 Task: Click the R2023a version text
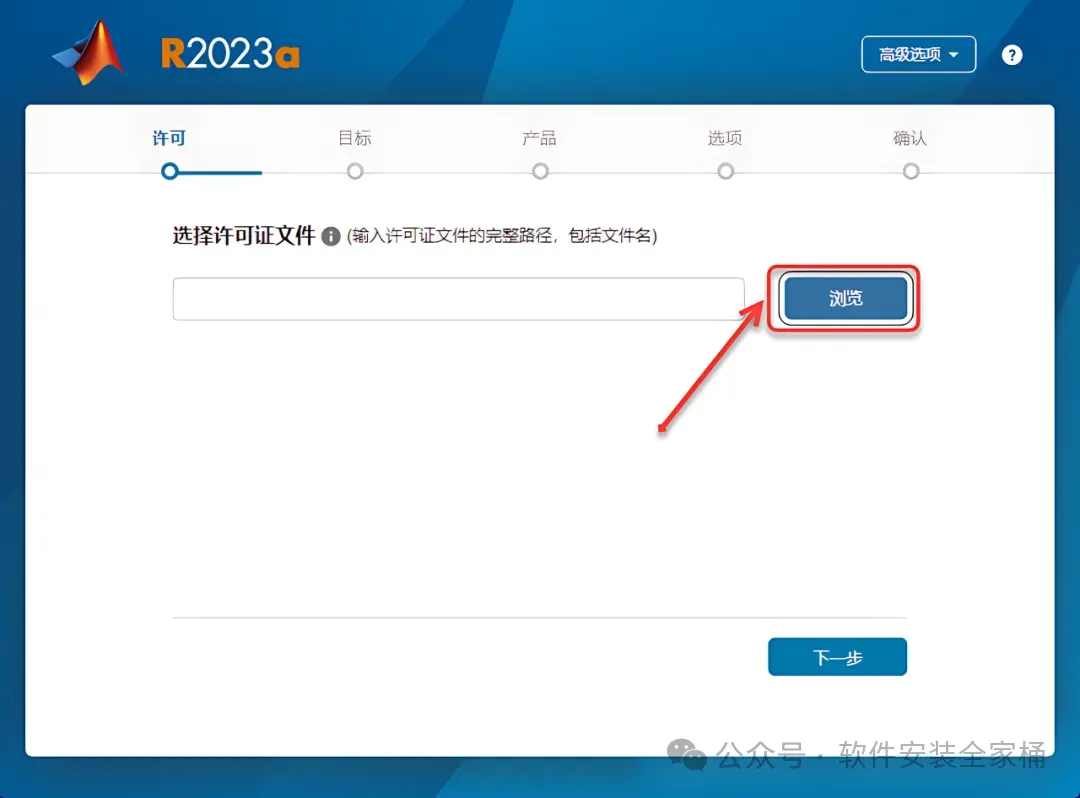click(231, 54)
